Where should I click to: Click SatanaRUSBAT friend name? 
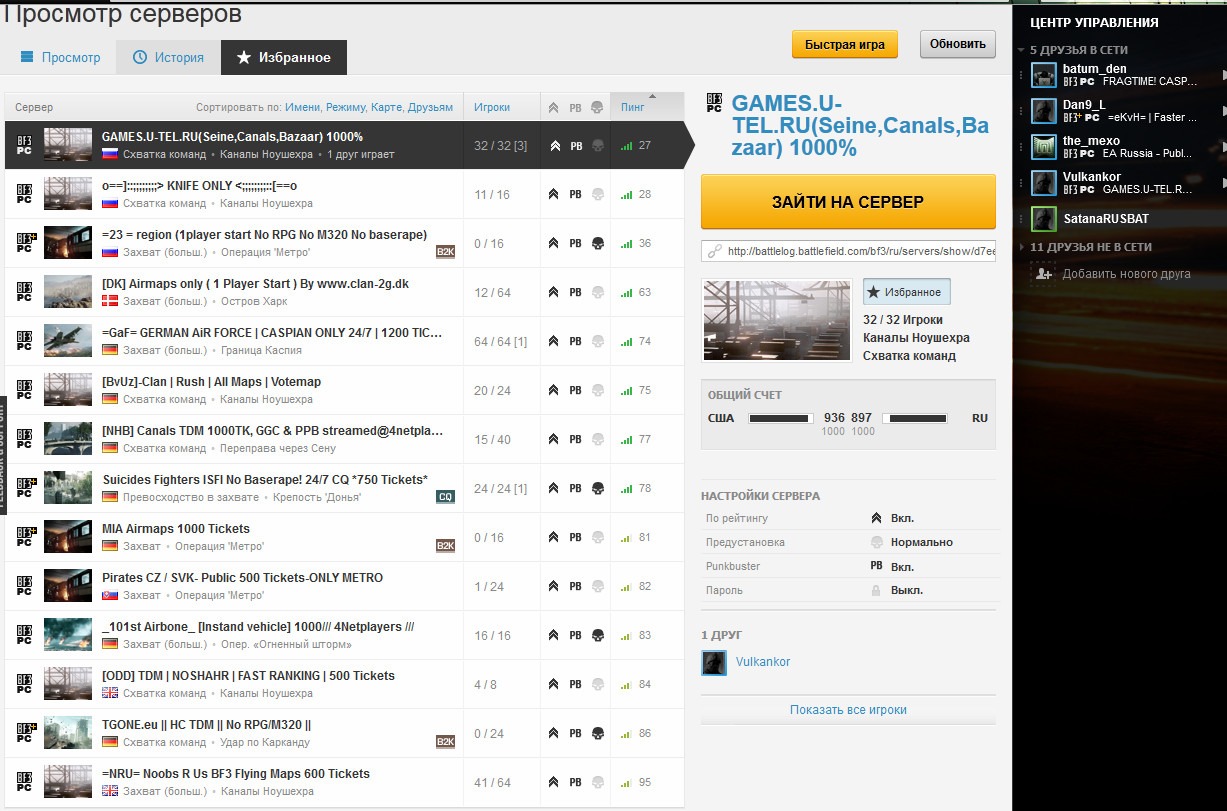click(x=1108, y=218)
